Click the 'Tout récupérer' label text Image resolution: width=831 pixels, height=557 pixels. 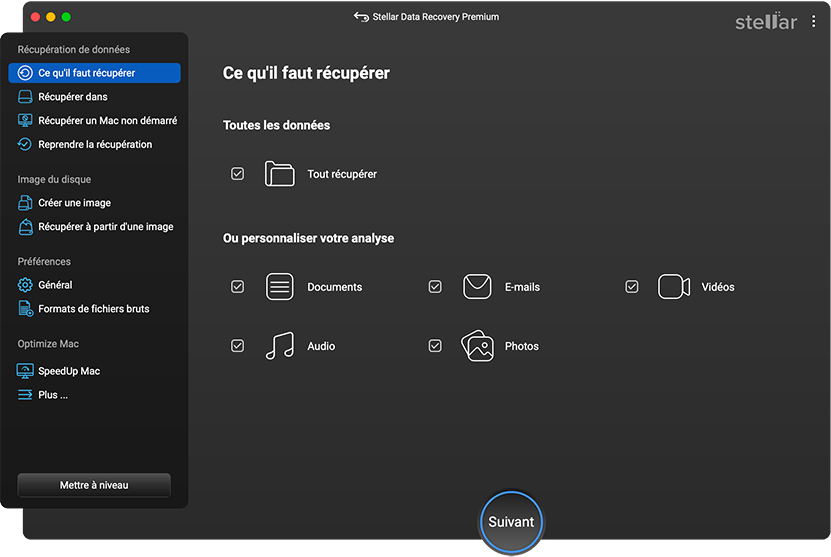click(342, 174)
